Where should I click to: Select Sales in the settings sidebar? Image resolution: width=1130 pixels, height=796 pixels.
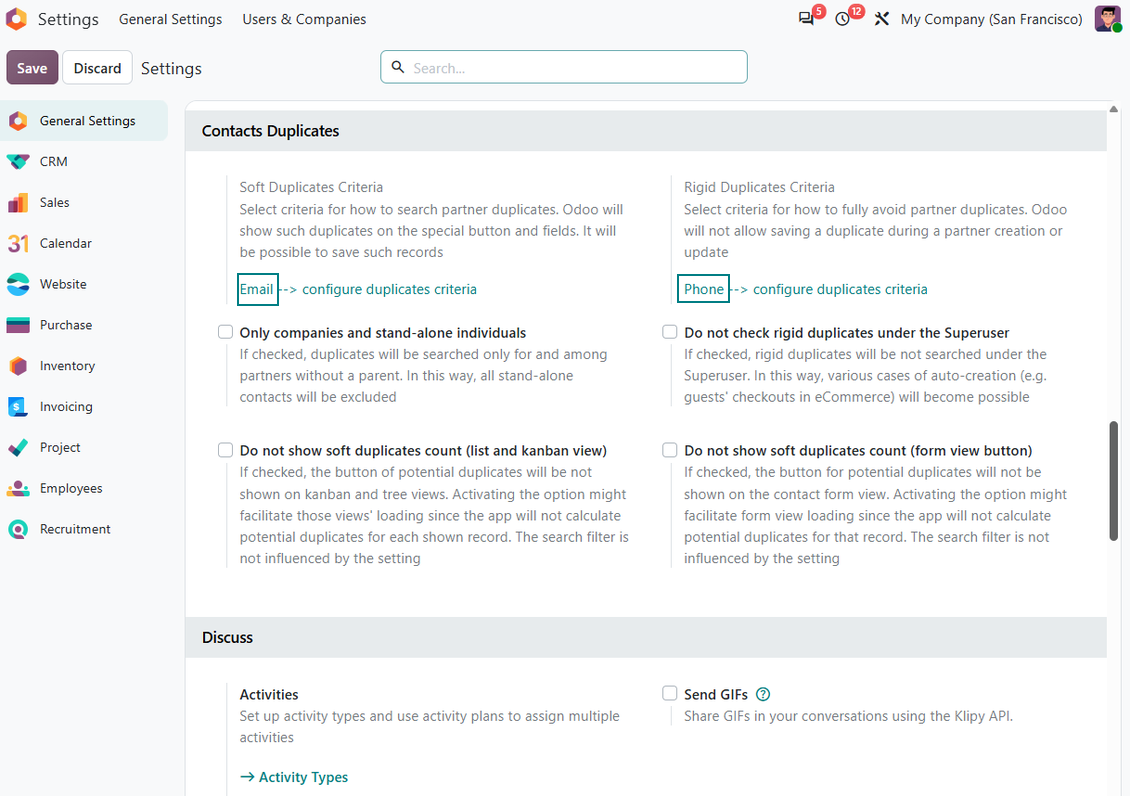click(84, 202)
